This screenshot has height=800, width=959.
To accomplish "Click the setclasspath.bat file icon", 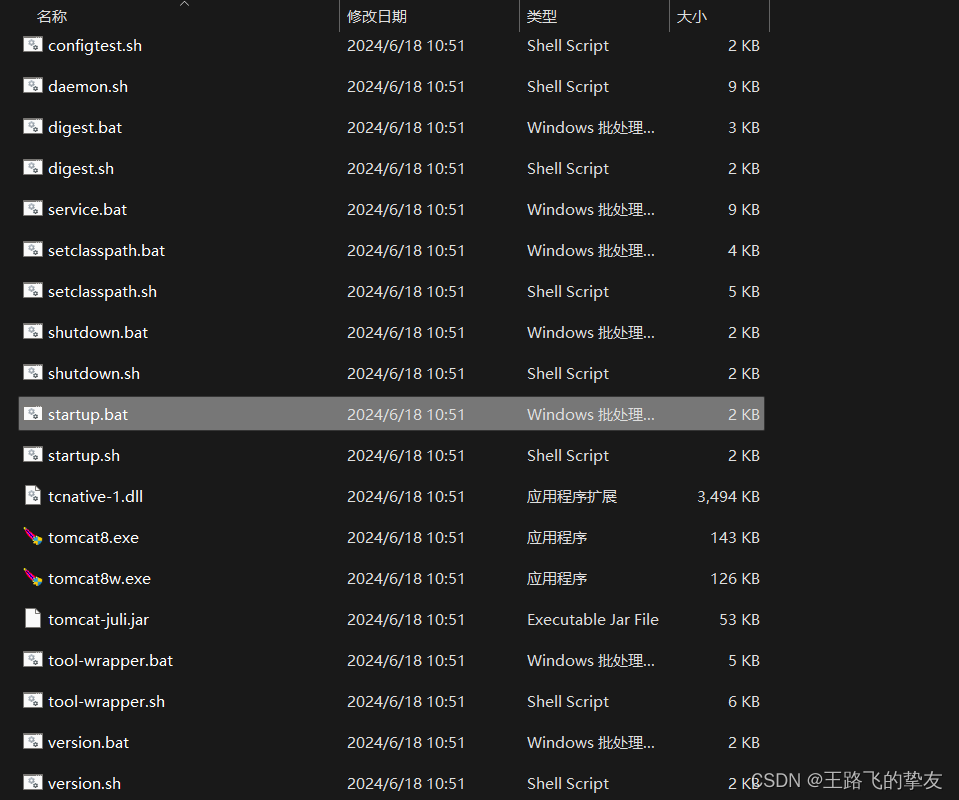I will 33,250.
